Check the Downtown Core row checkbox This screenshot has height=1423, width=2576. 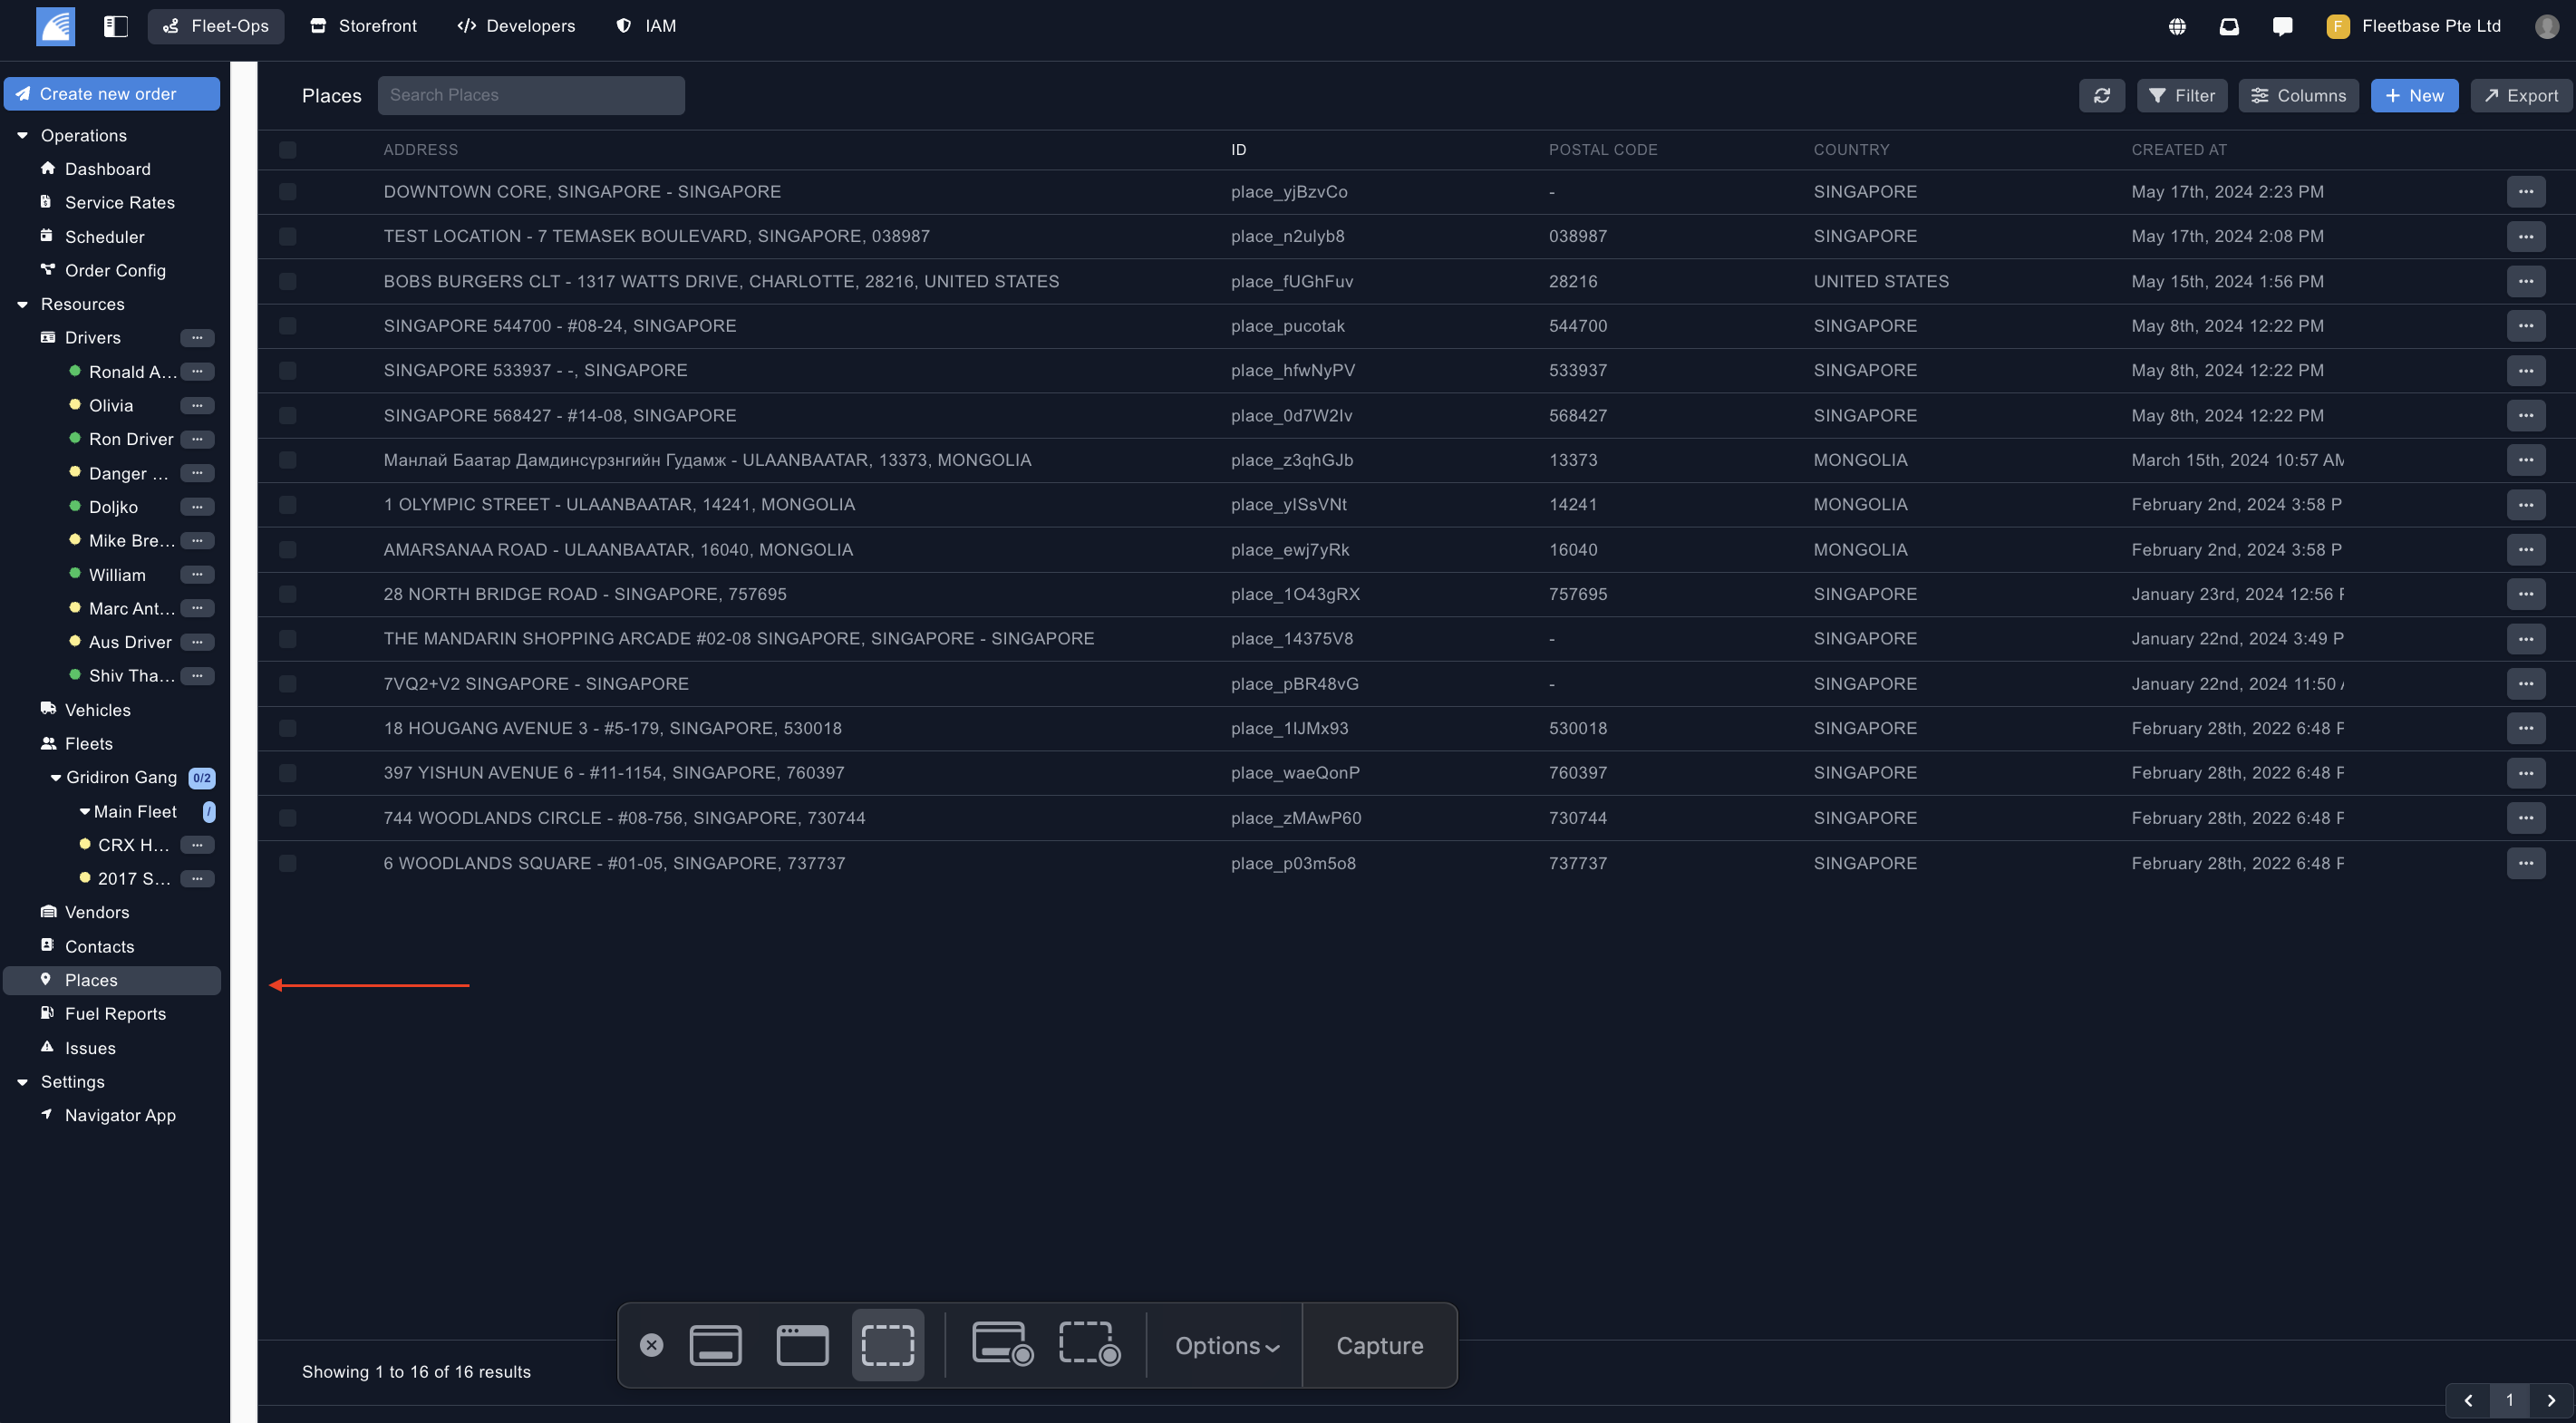[287, 192]
